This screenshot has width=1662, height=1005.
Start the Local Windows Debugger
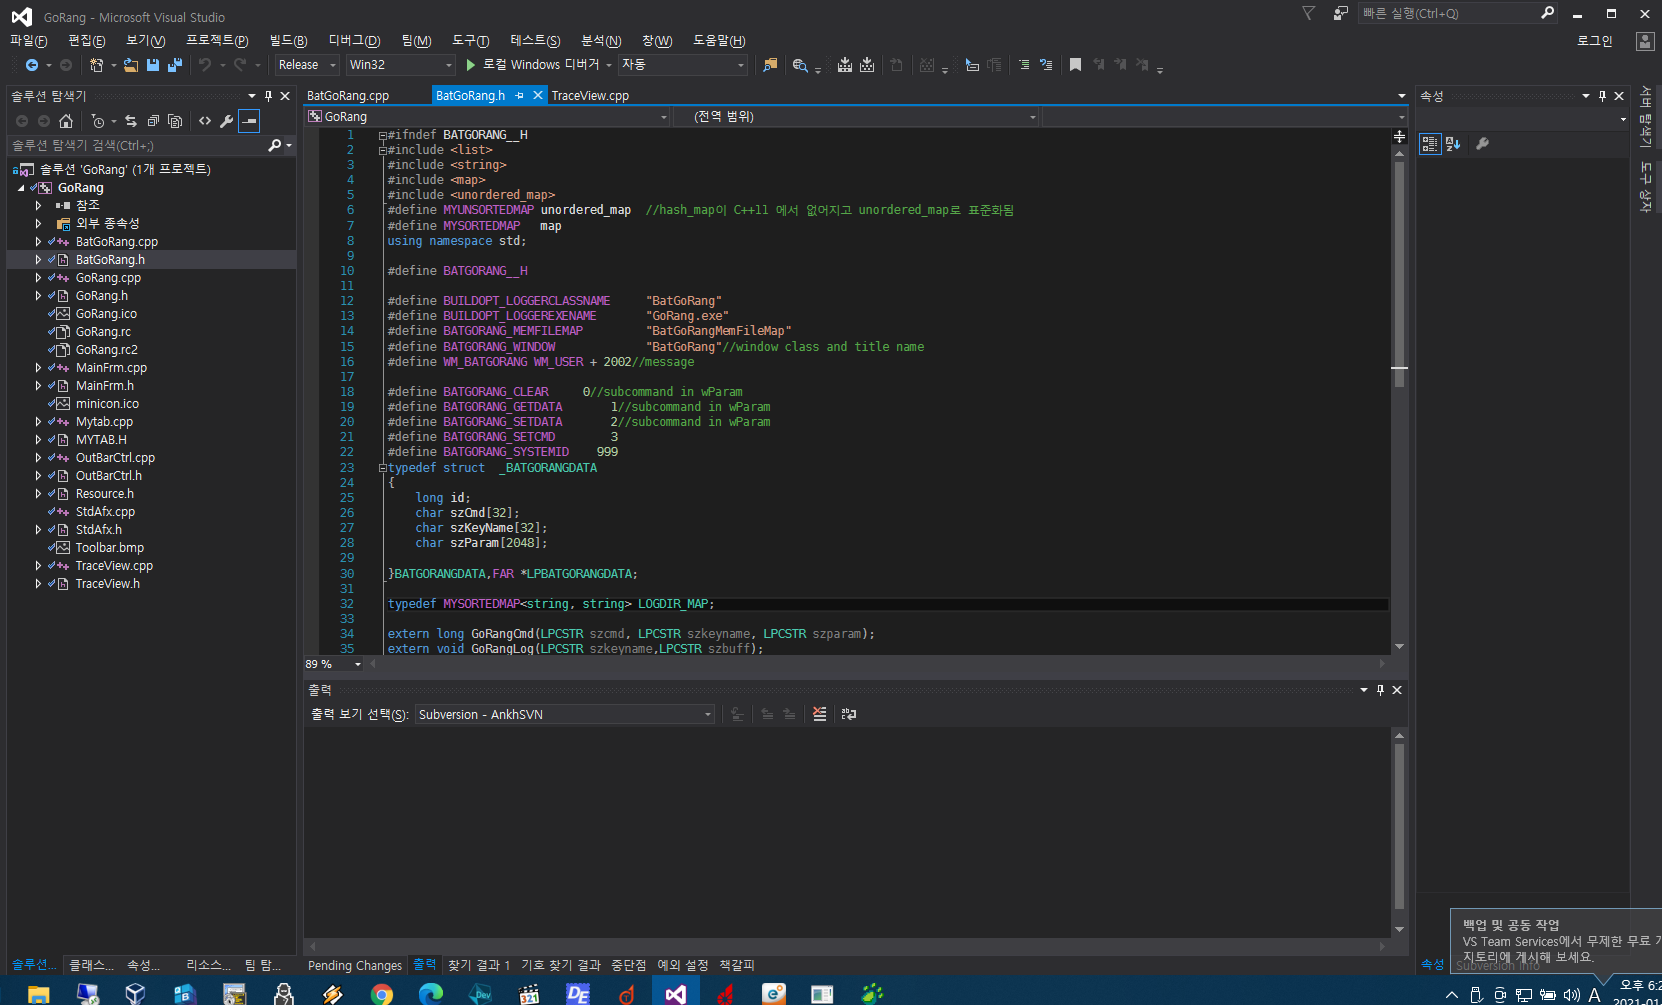[x=540, y=65]
